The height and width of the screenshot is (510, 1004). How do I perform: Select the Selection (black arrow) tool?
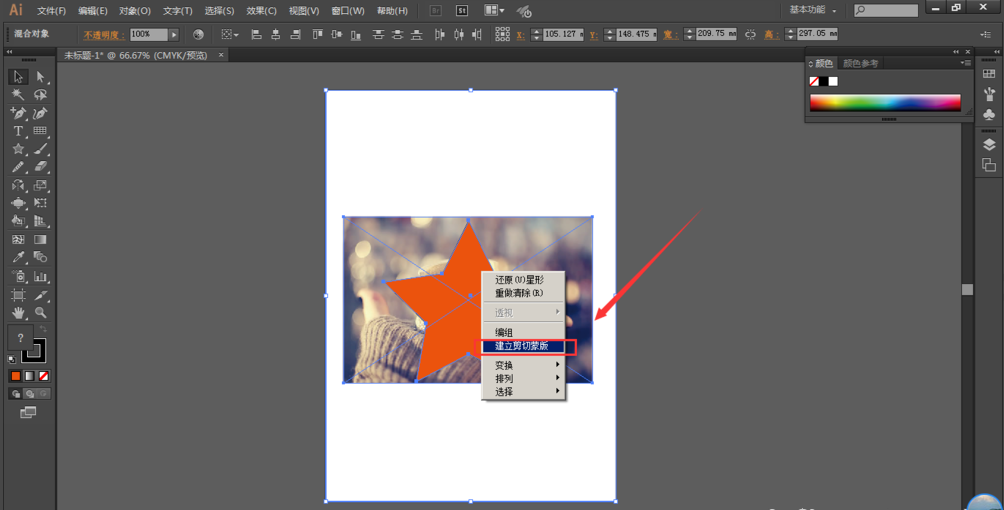[x=18, y=77]
